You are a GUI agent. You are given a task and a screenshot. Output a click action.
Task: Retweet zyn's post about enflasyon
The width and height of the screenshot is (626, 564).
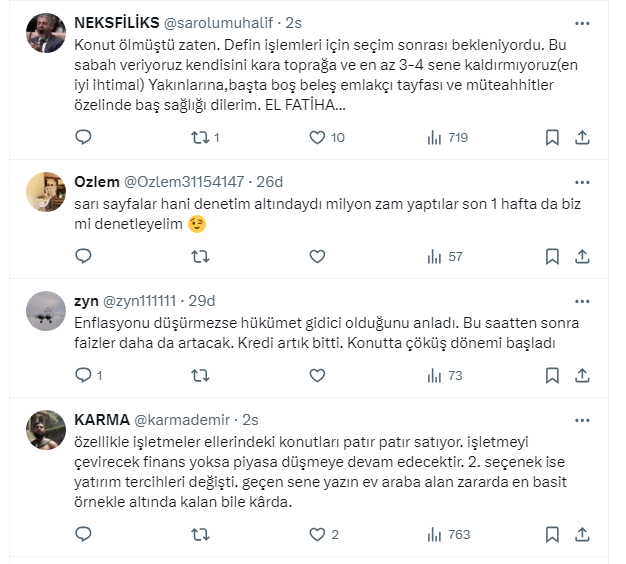(200, 376)
